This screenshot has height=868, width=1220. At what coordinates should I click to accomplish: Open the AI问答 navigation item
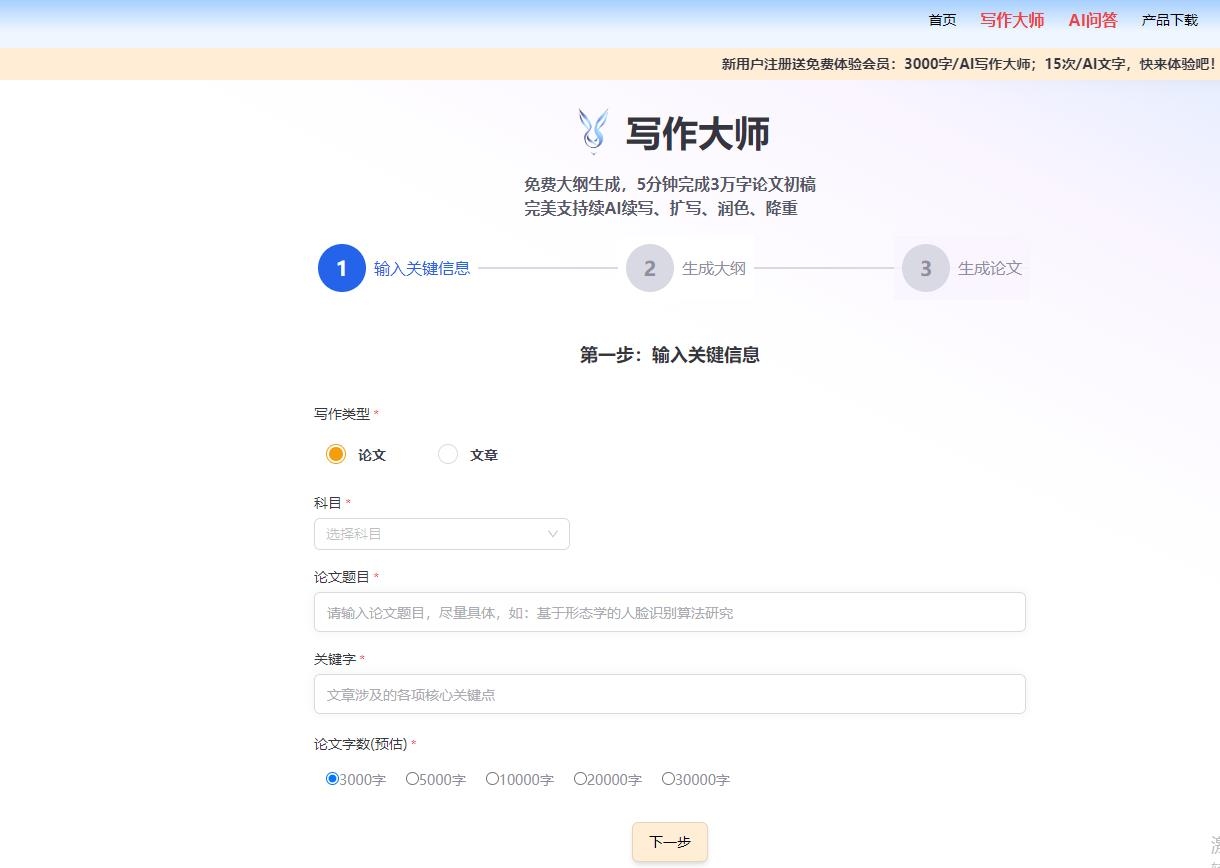[x=1092, y=20]
